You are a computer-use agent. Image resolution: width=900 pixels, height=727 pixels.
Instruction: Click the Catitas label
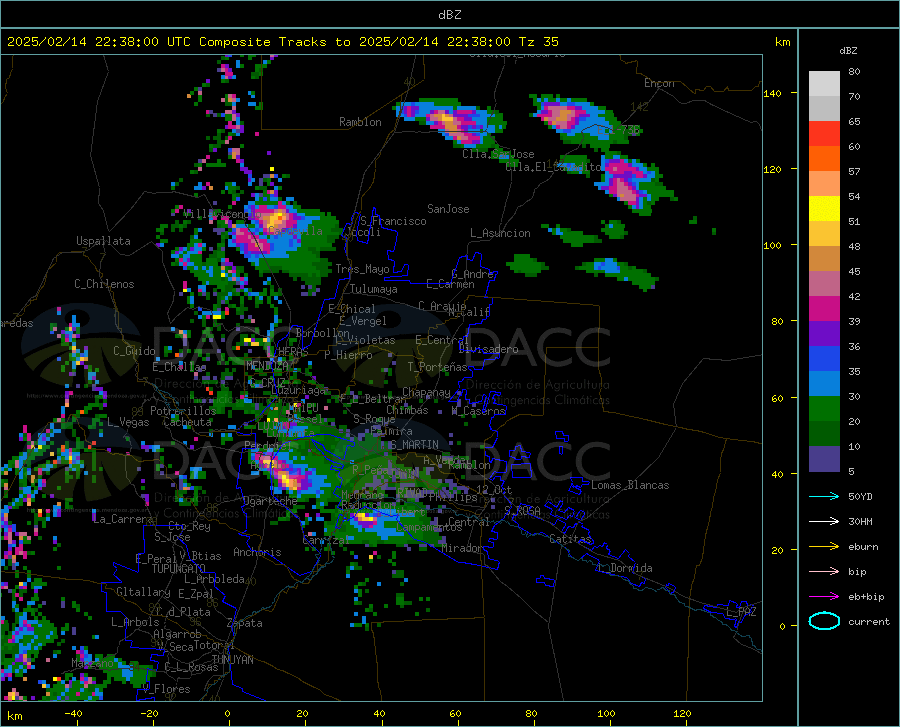[571, 539]
